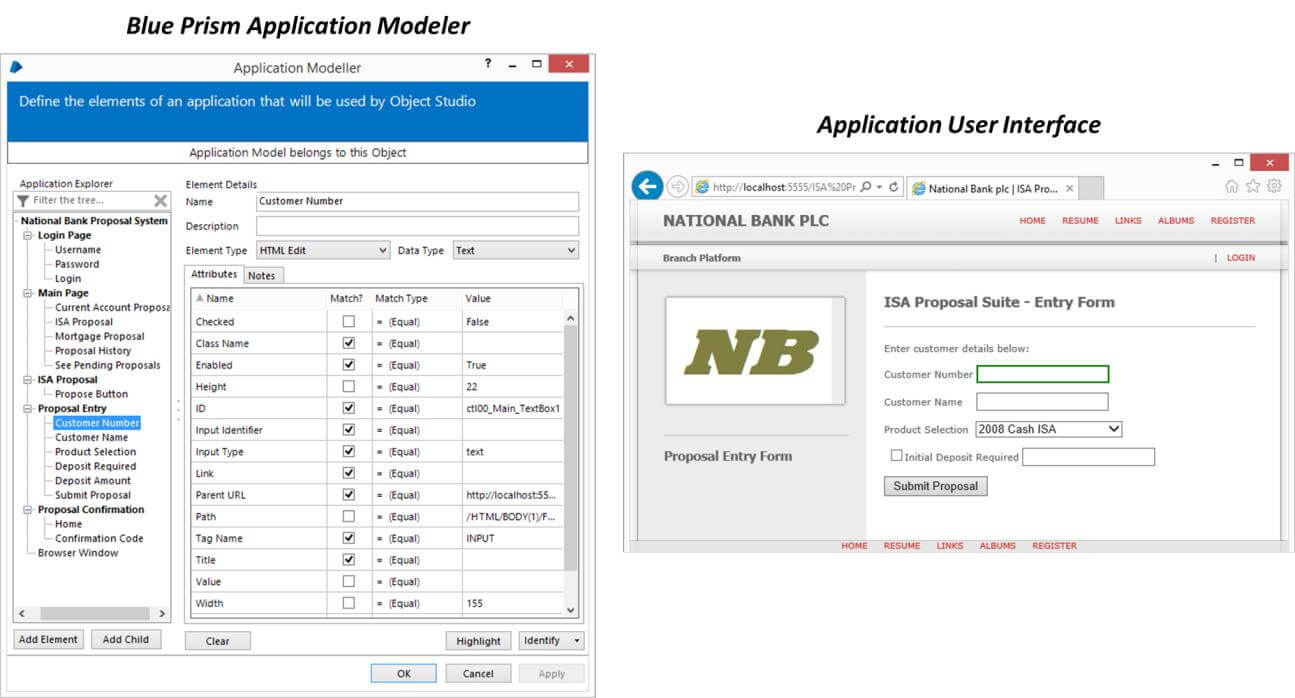Image resolution: width=1295 pixels, height=698 pixels.
Task: Select Browser Window tree item
Action: tap(78, 553)
